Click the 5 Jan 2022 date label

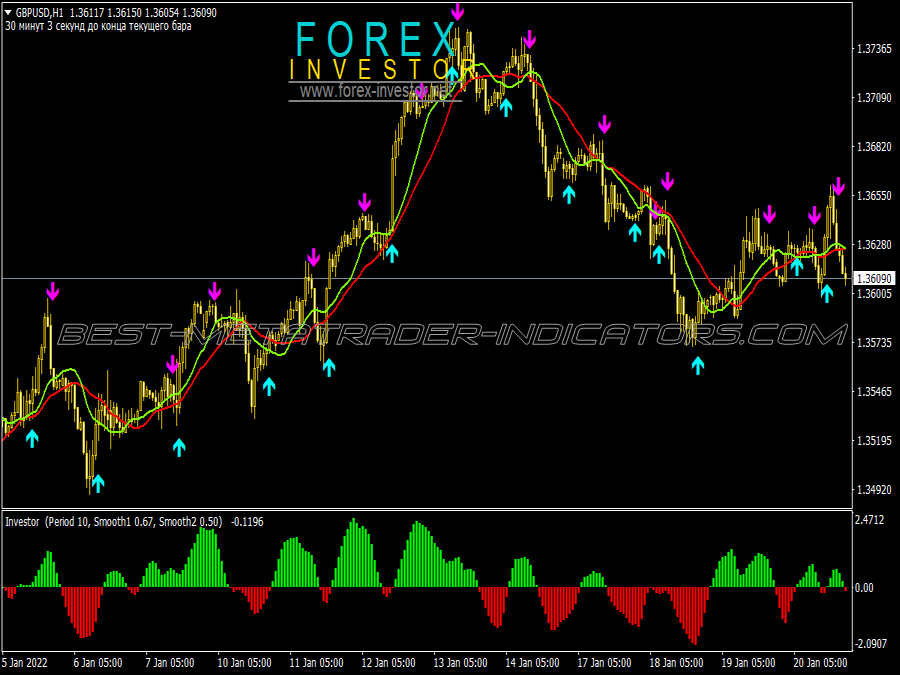[x=27, y=662]
